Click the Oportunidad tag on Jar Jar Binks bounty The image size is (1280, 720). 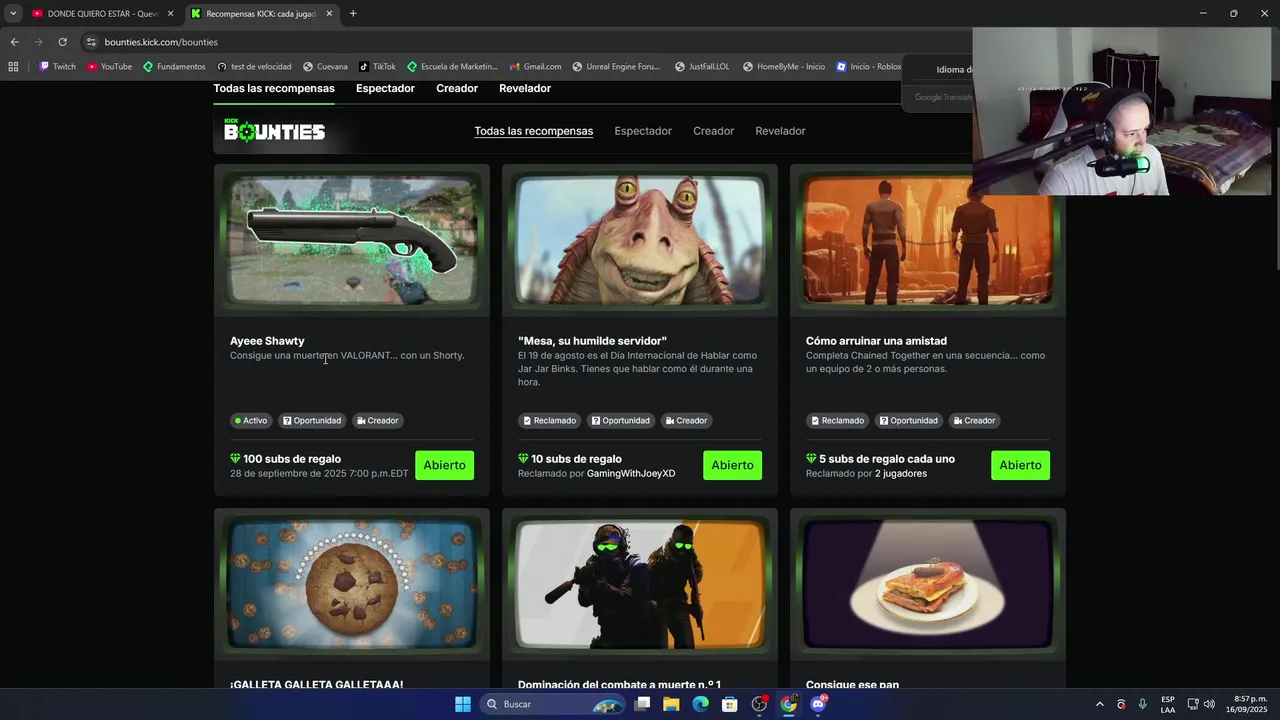pyautogui.click(x=621, y=420)
